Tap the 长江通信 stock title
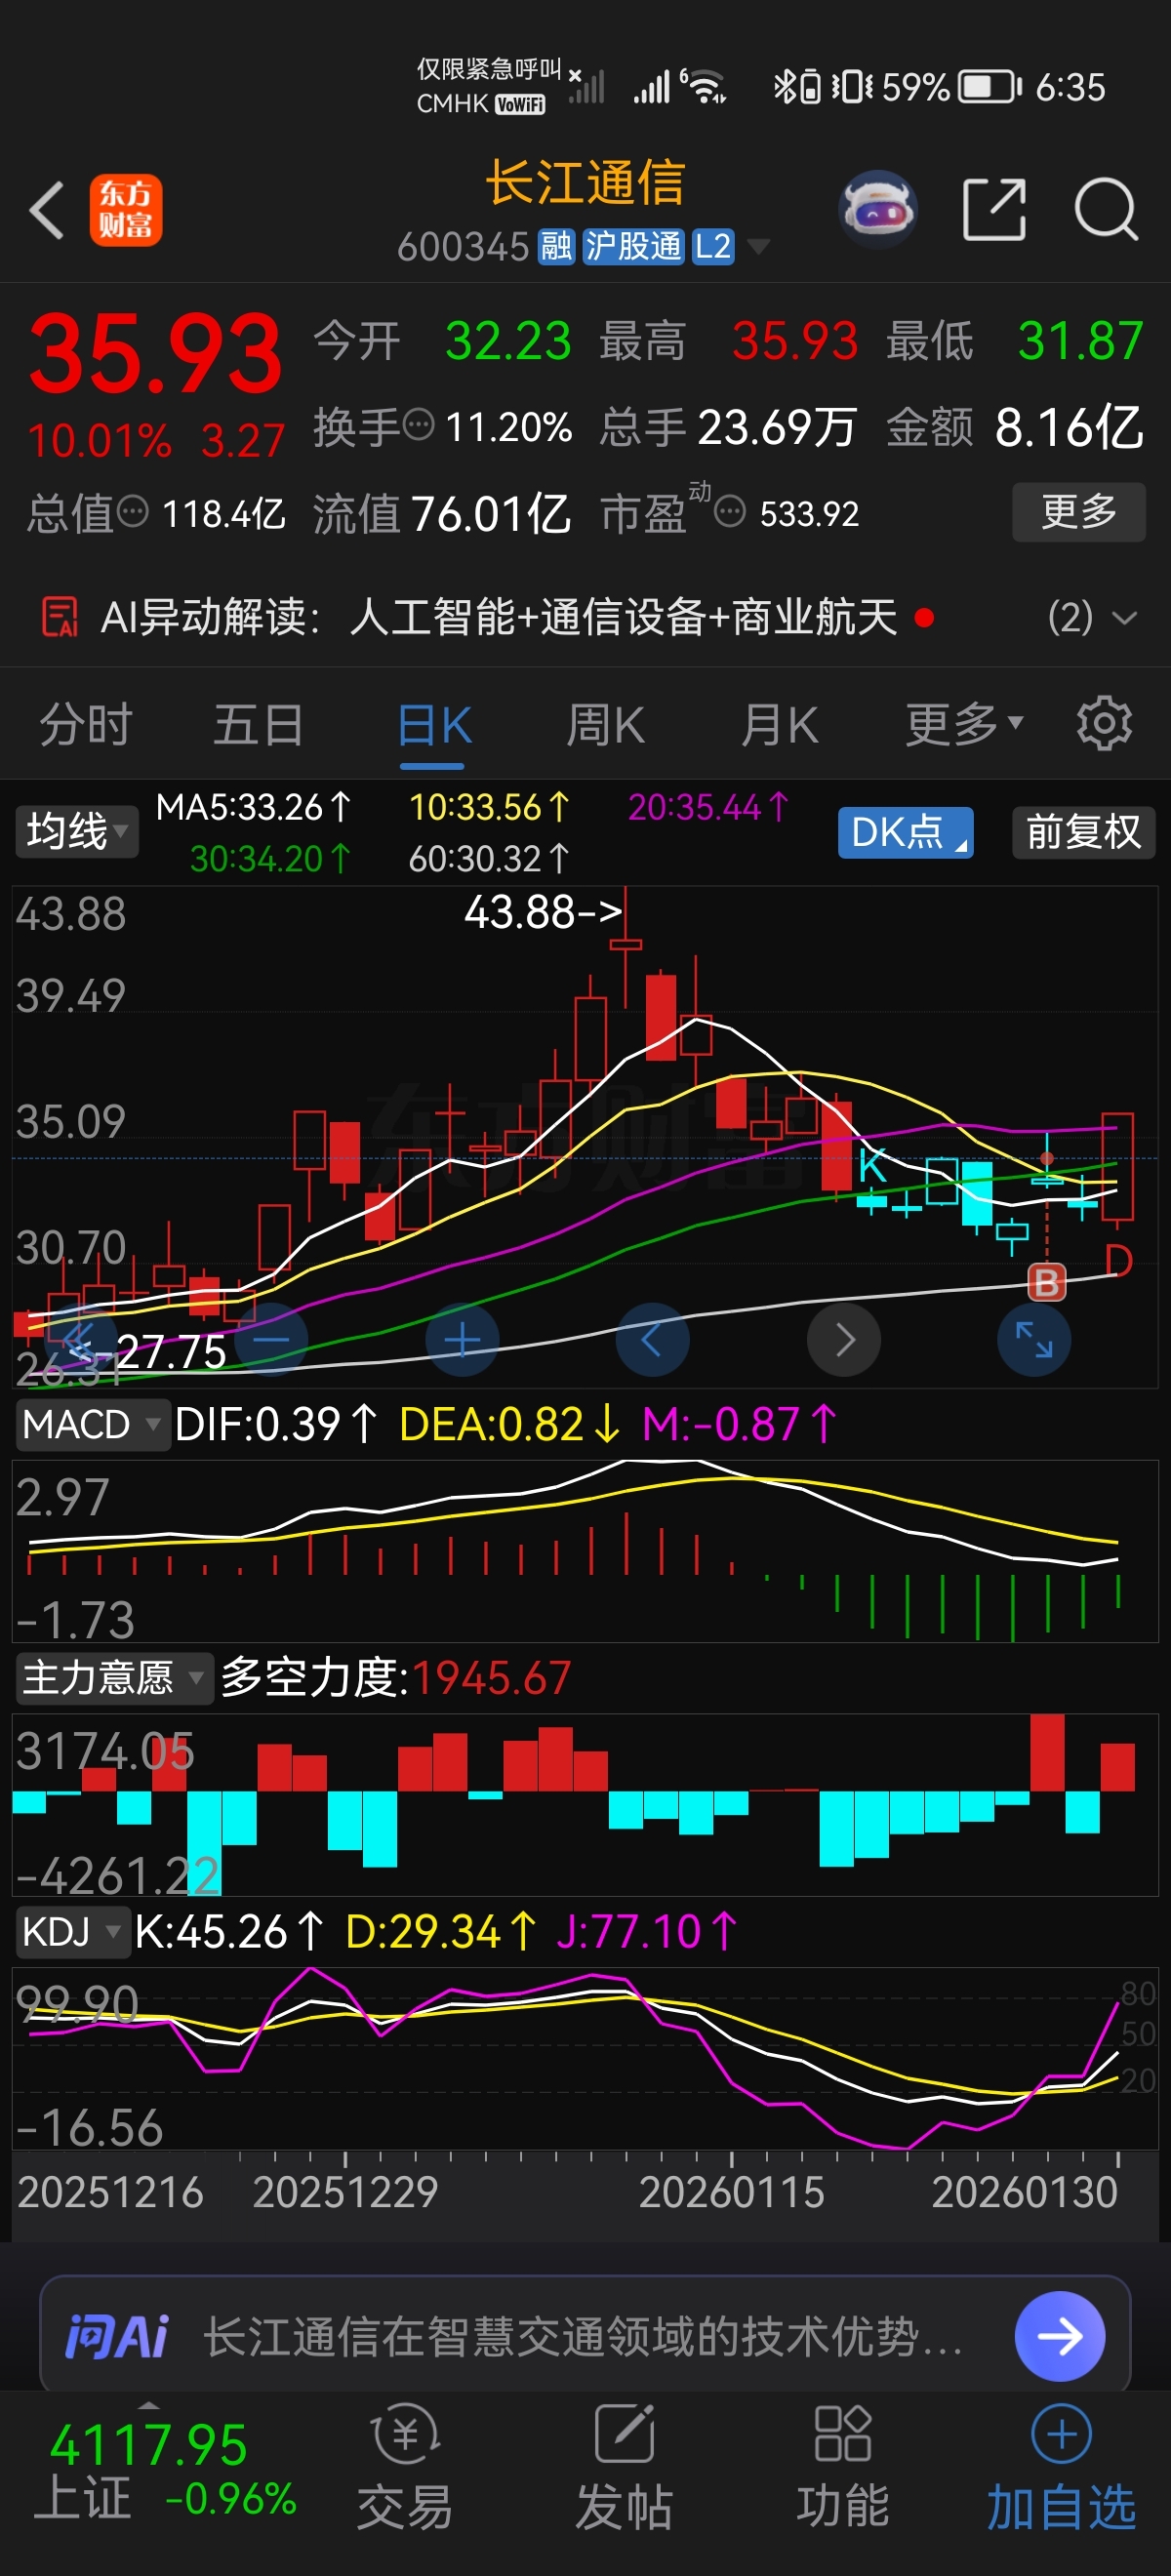Viewport: 1171px width, 2576px height. point(585,182)
